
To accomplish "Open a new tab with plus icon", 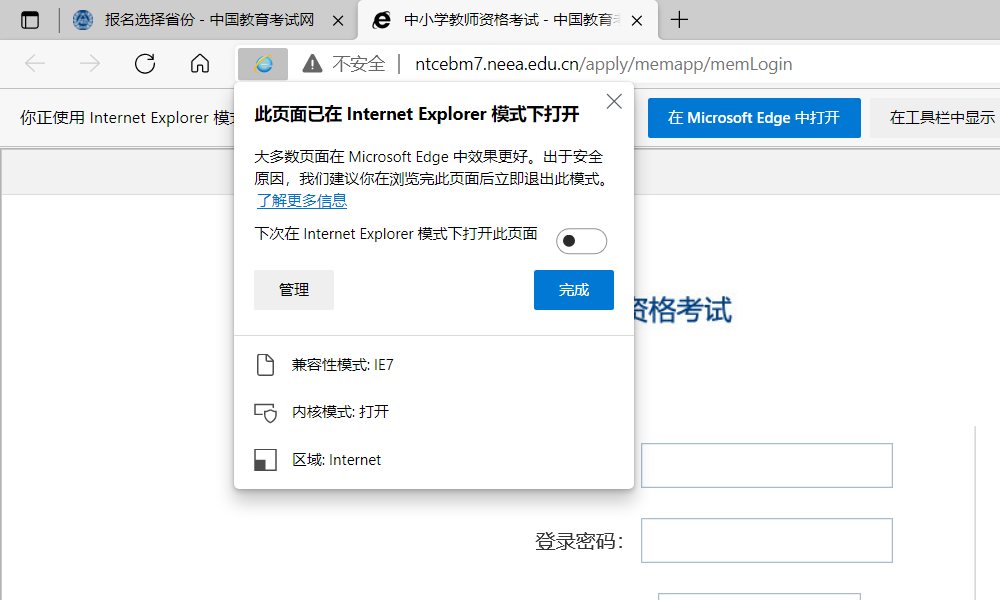I will pyautogui.click(x=680, y=20).
